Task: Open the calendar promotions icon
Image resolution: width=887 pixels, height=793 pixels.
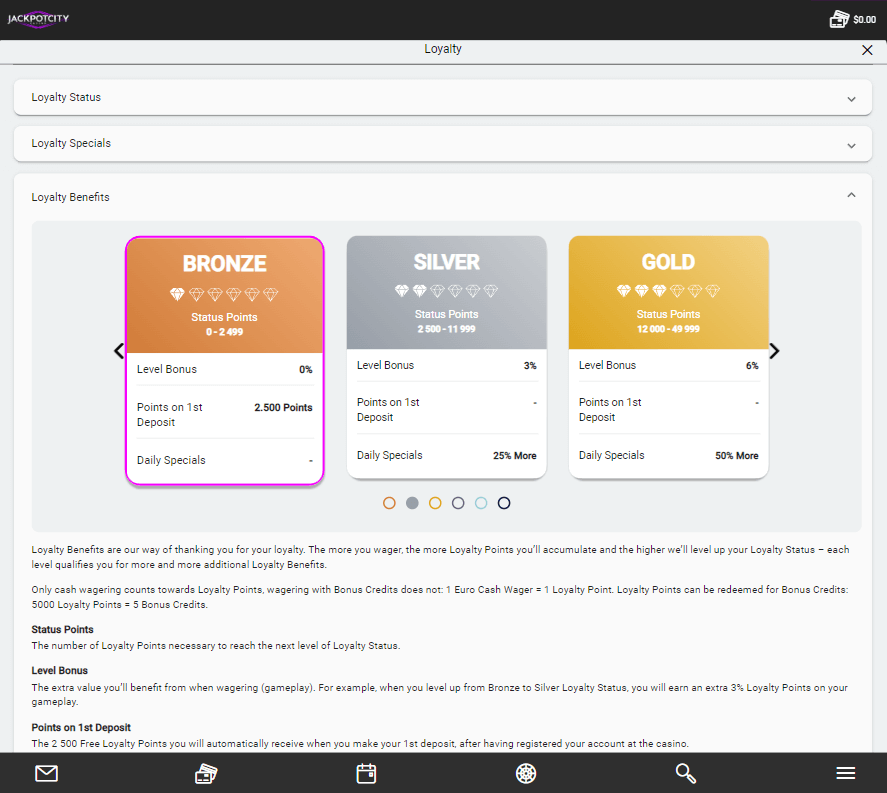Action: point(366,773)
